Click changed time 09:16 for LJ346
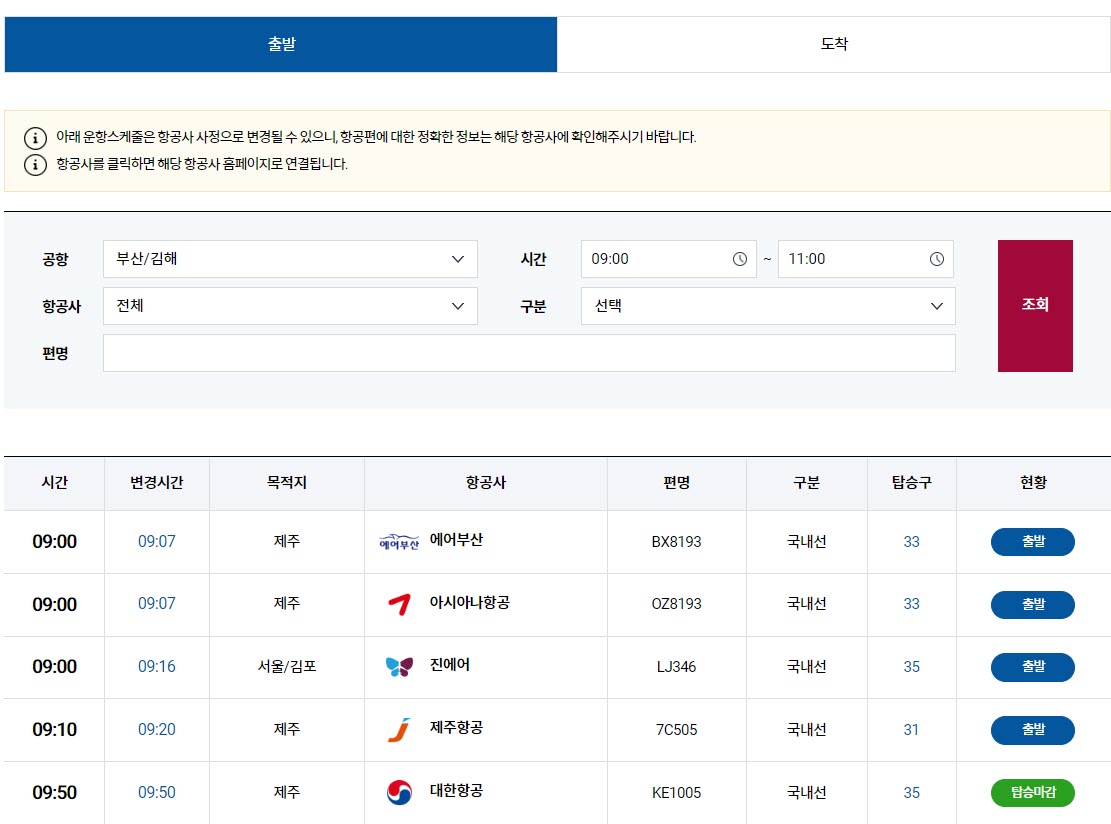This screenshot has width=1111, height=824. pos(157,667)
